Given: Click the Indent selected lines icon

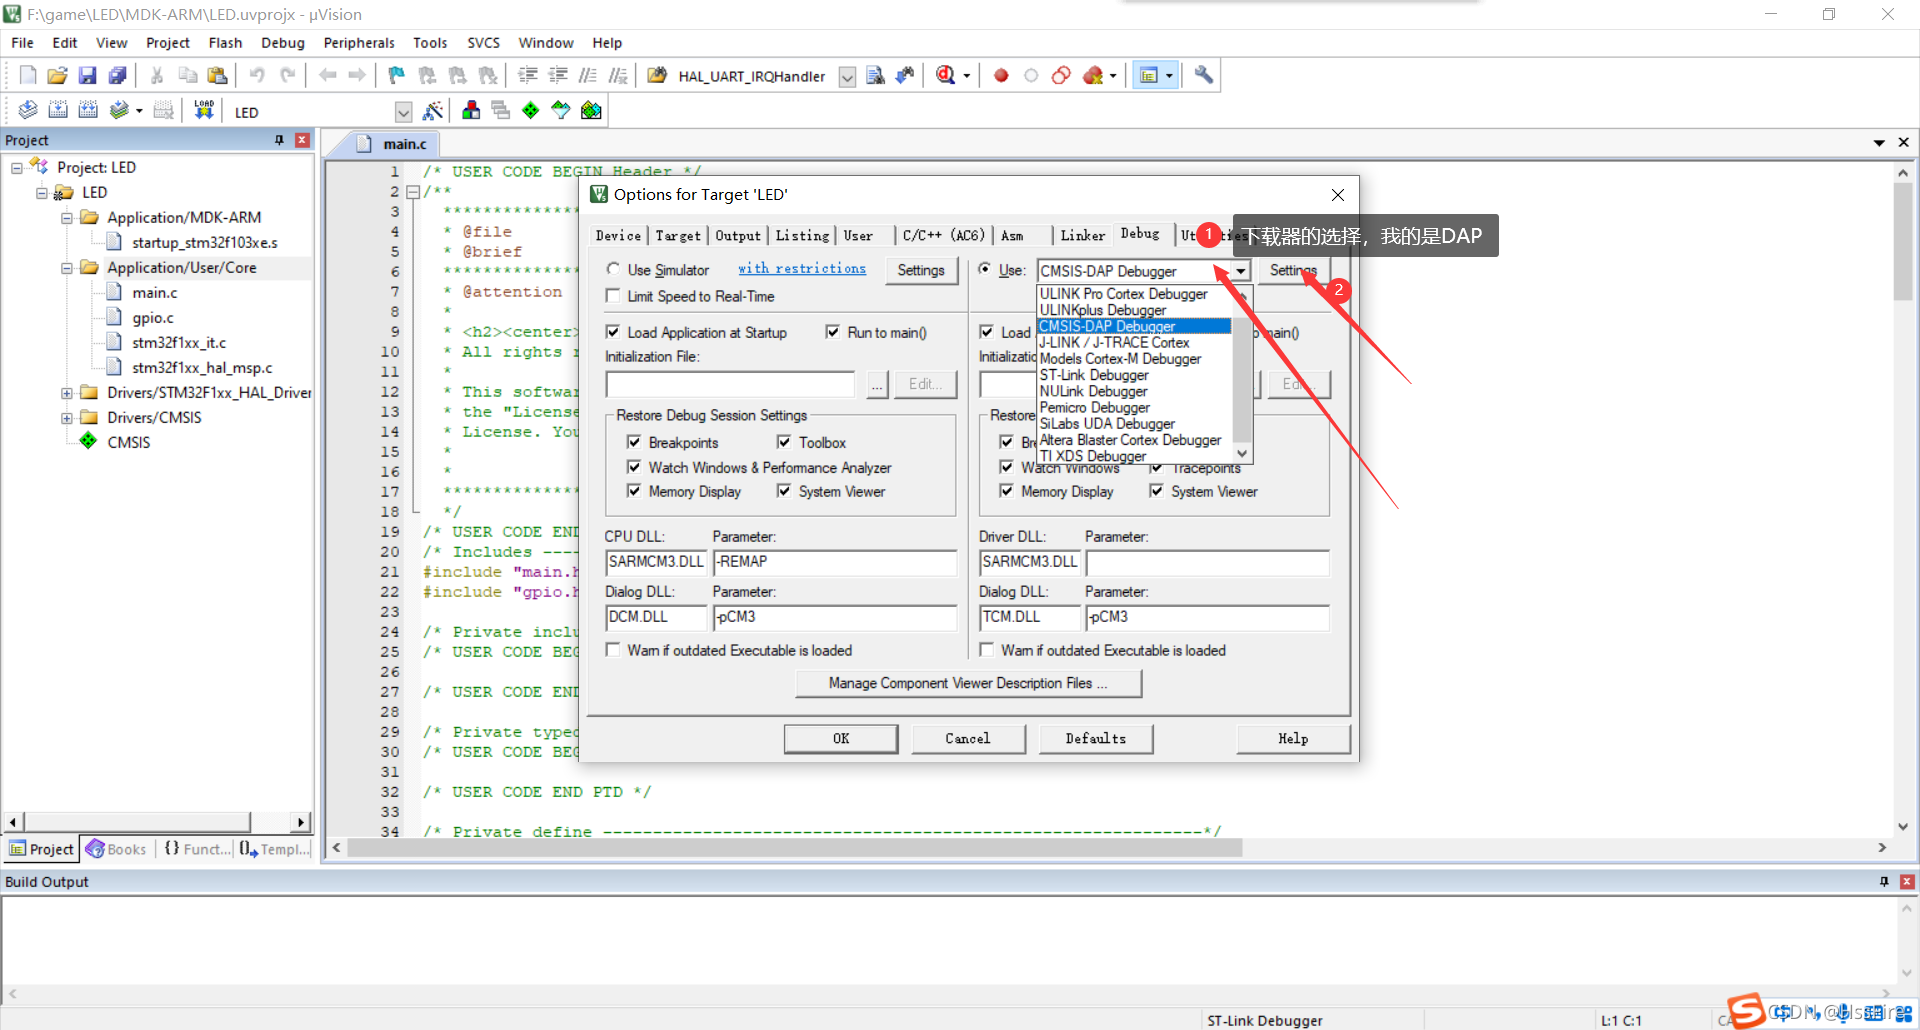Looking at the screenshot, I should [x=528, y=75].
